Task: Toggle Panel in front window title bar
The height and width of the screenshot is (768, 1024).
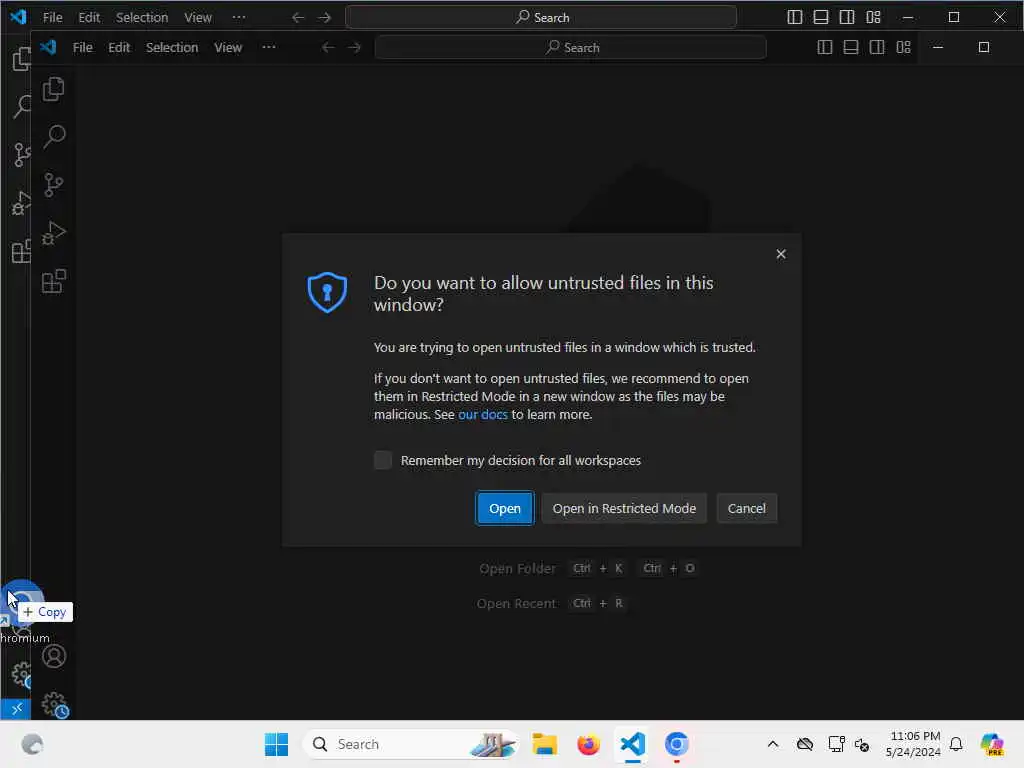Action: 851,47
